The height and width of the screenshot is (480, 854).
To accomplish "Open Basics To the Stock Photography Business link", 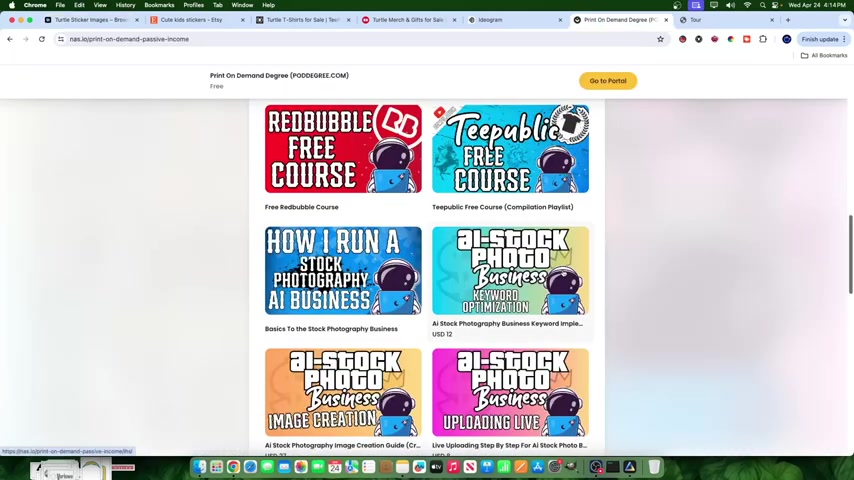I will 331,329.
